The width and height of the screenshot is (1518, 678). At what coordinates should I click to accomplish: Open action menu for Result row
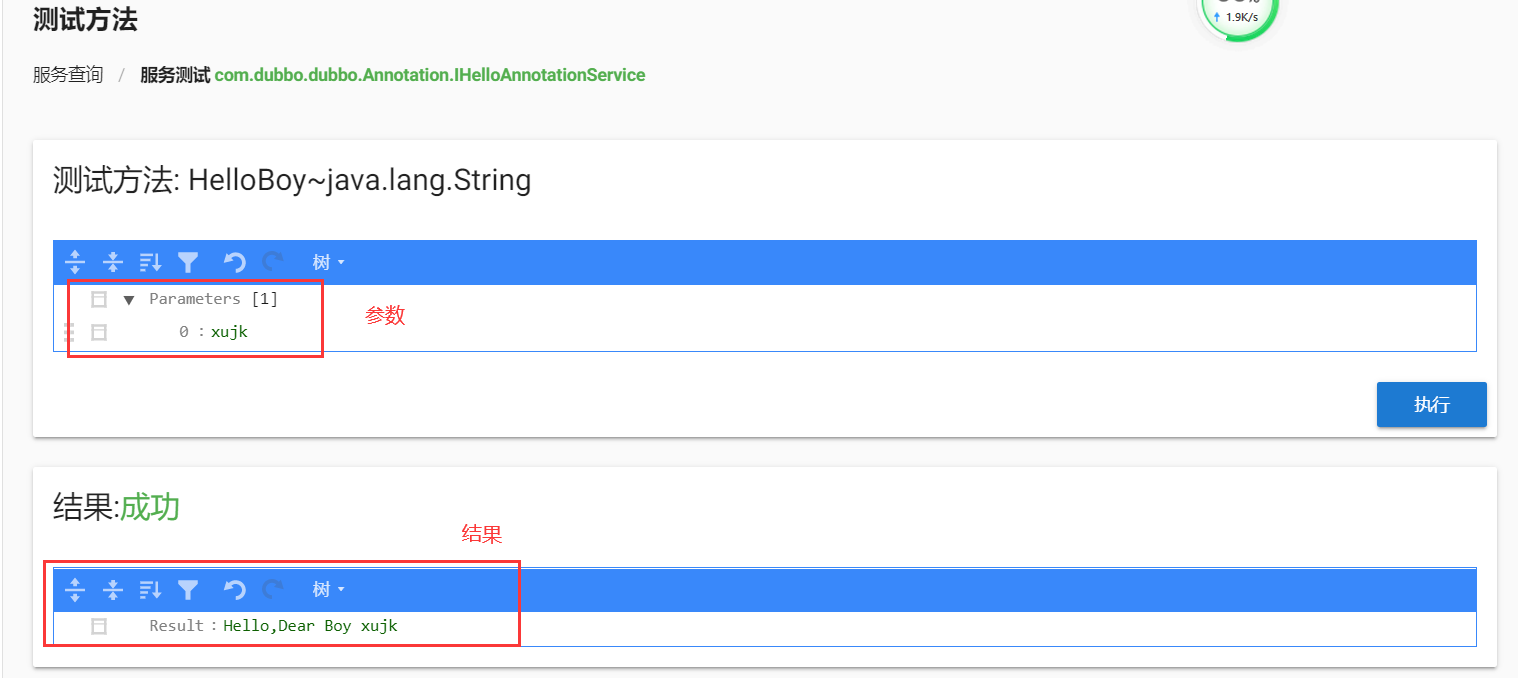click(x=99, y=626)
